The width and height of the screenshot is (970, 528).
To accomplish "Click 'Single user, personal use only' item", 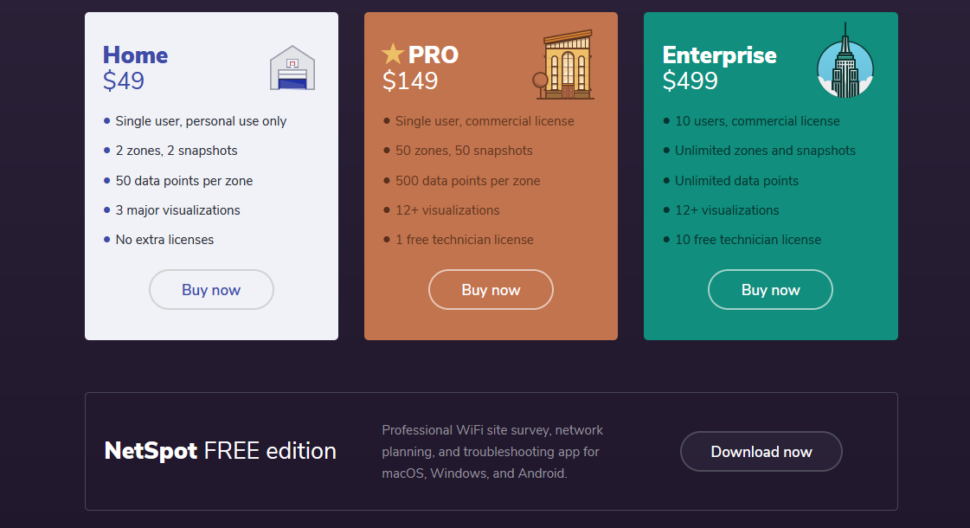I will tap(201, 121).
